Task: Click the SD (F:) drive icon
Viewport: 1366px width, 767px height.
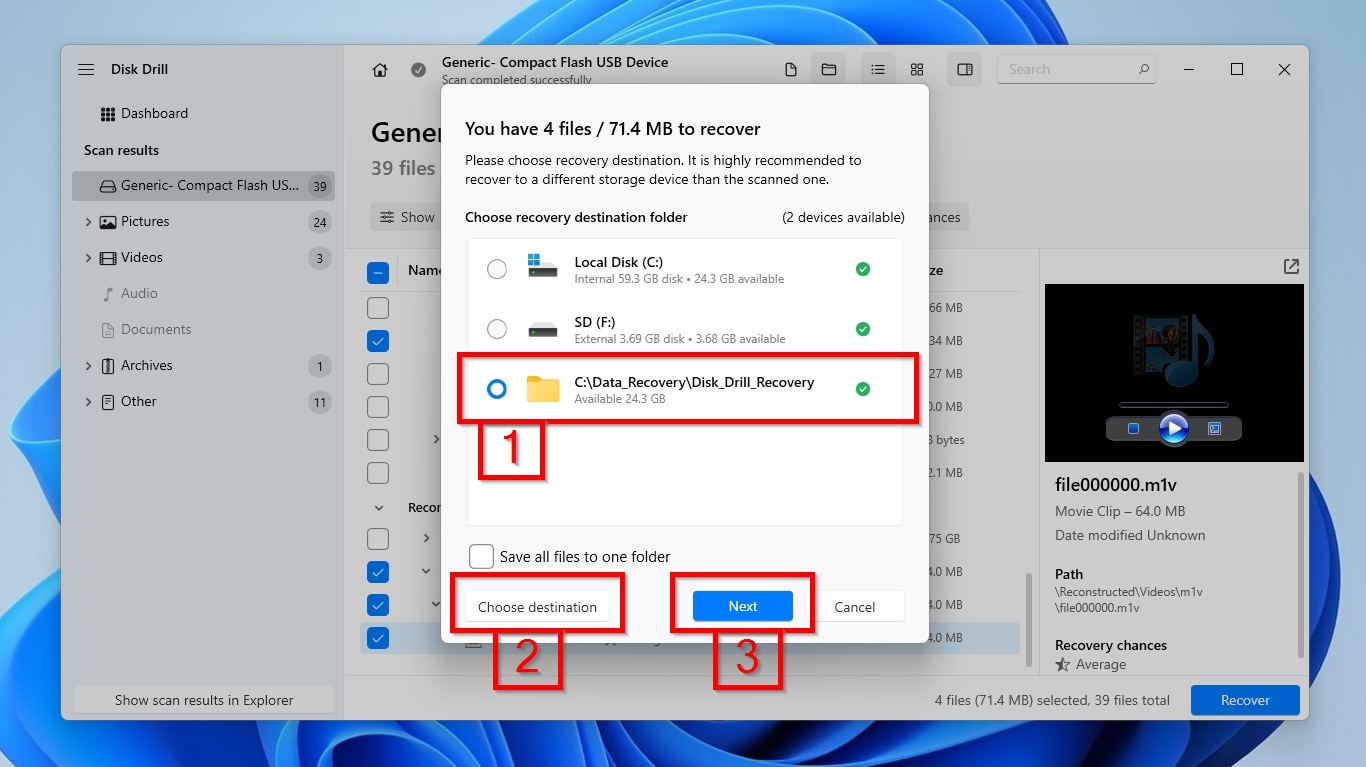Action: pos(542,329)
